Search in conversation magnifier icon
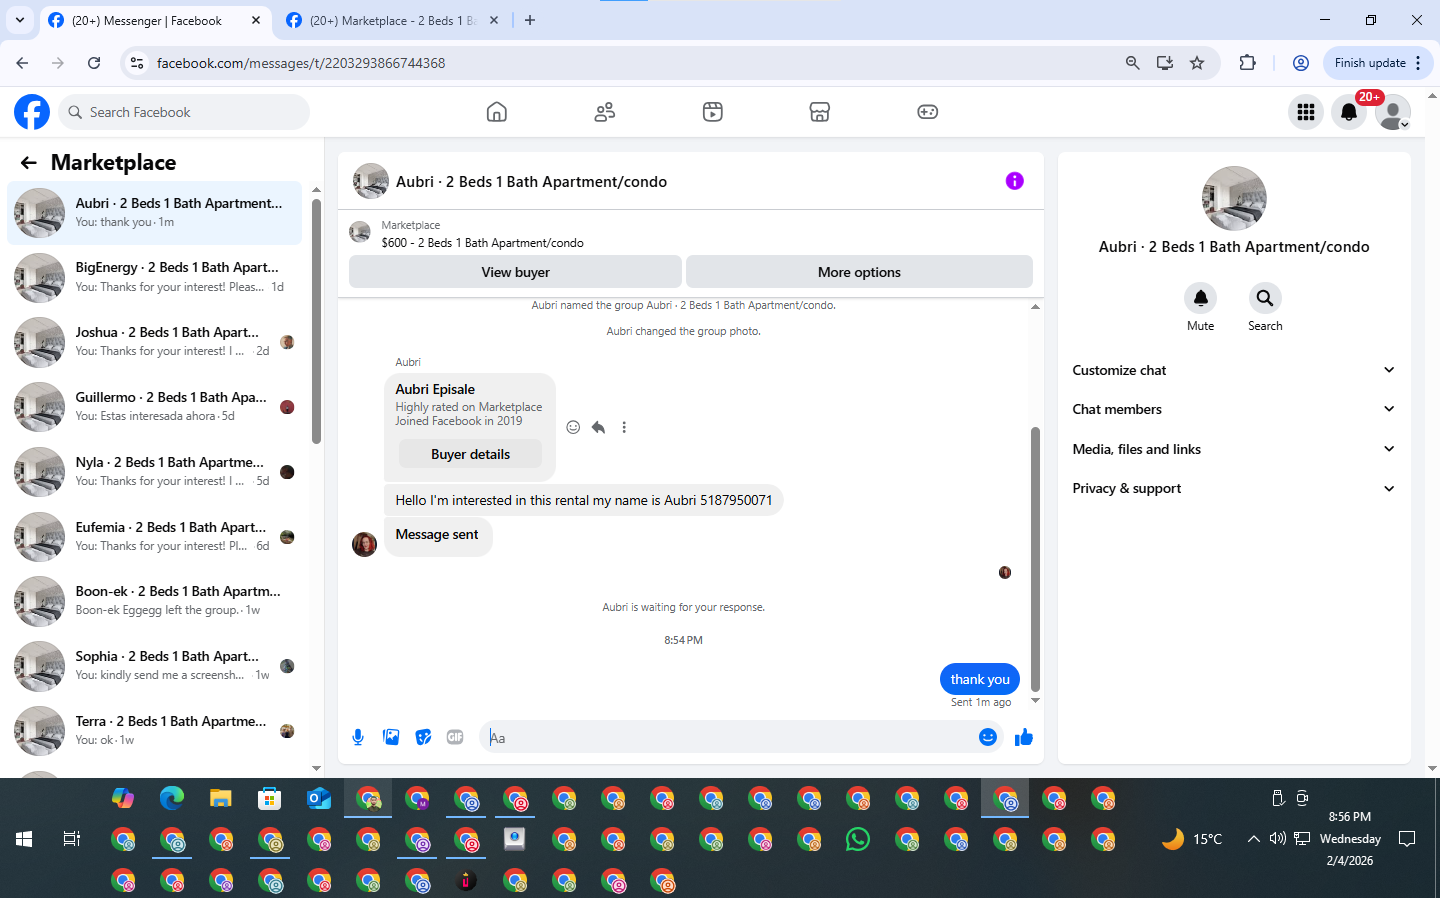 click(x=1265, y=298)
